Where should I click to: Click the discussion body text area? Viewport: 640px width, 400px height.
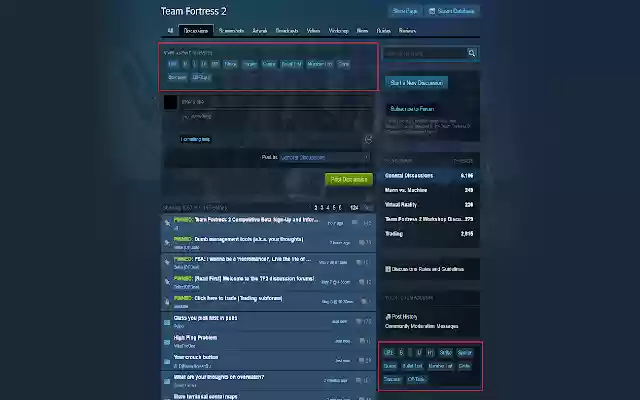(277, 121)
